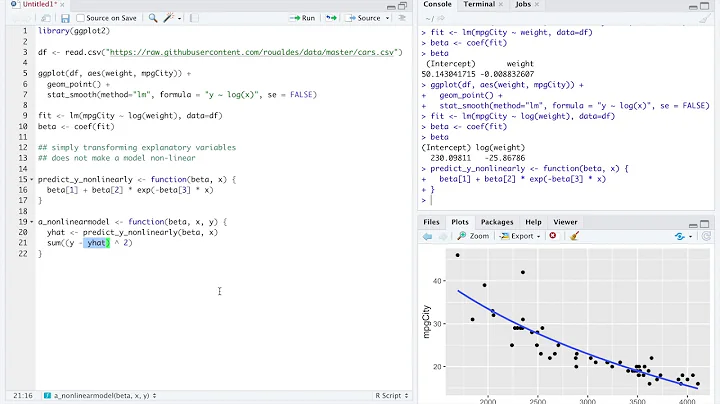Screen dimensions: 720x404
Task: Open the Files tab
Action: pos(431,222)
